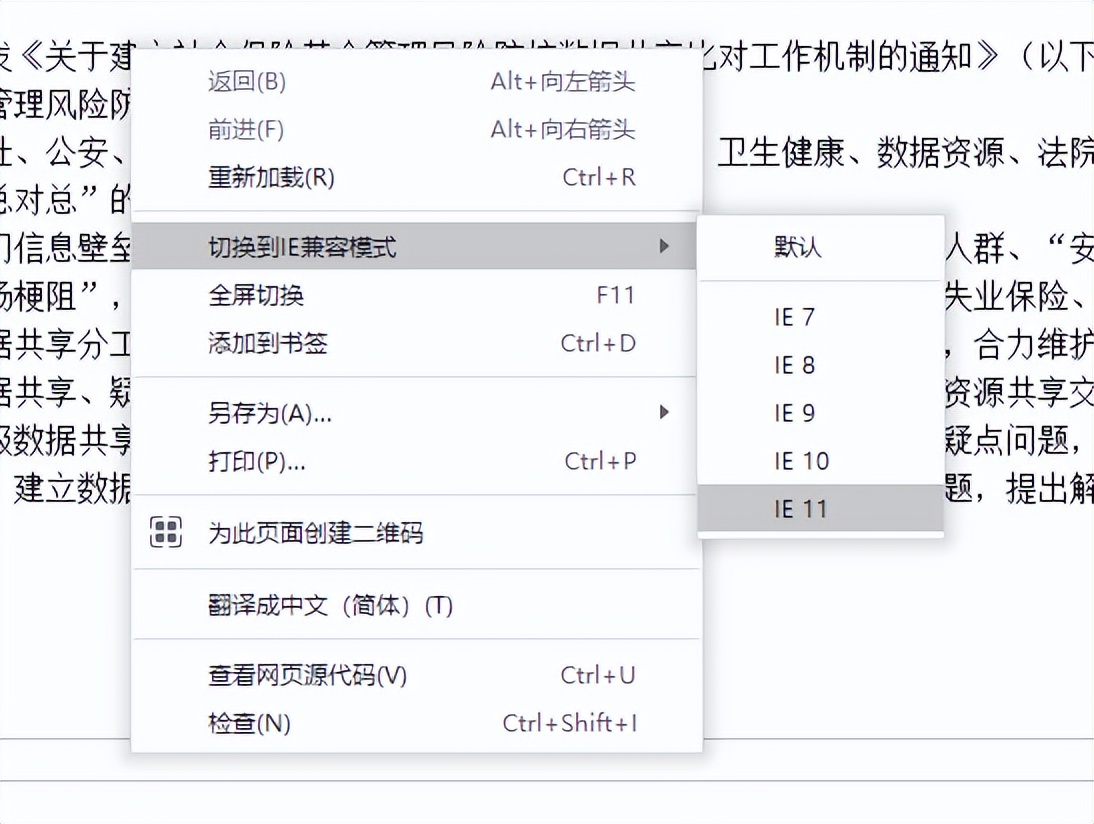Switch to IE 8 mode
Image resolution: width=1094 pixels, height=824 pixels.
click(x=795, y=365)
